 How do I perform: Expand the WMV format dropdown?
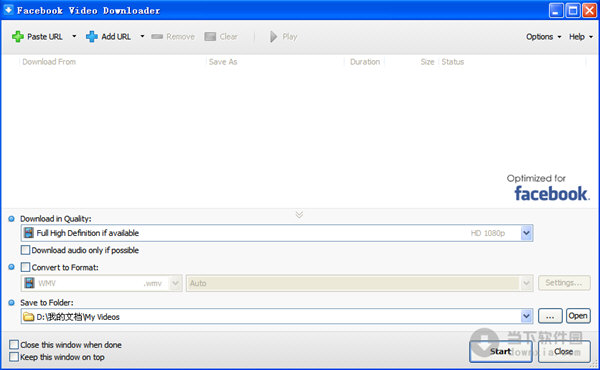coord(175,284)
